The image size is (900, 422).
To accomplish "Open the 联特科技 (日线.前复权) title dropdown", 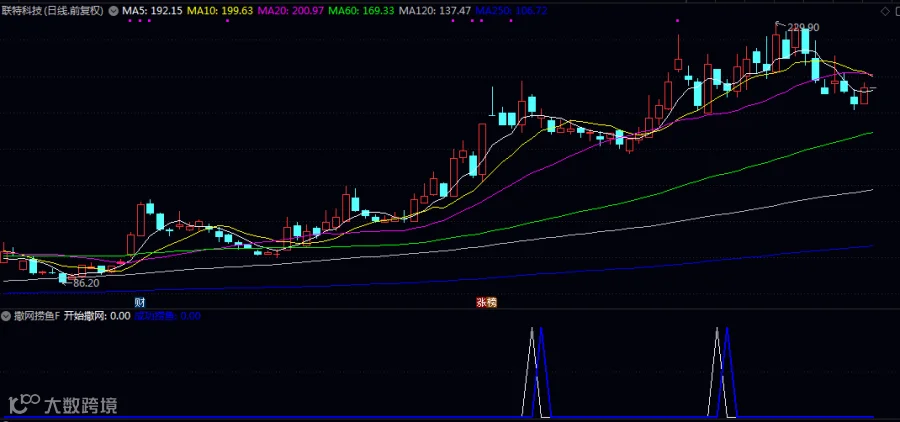I will click(52, 10).
